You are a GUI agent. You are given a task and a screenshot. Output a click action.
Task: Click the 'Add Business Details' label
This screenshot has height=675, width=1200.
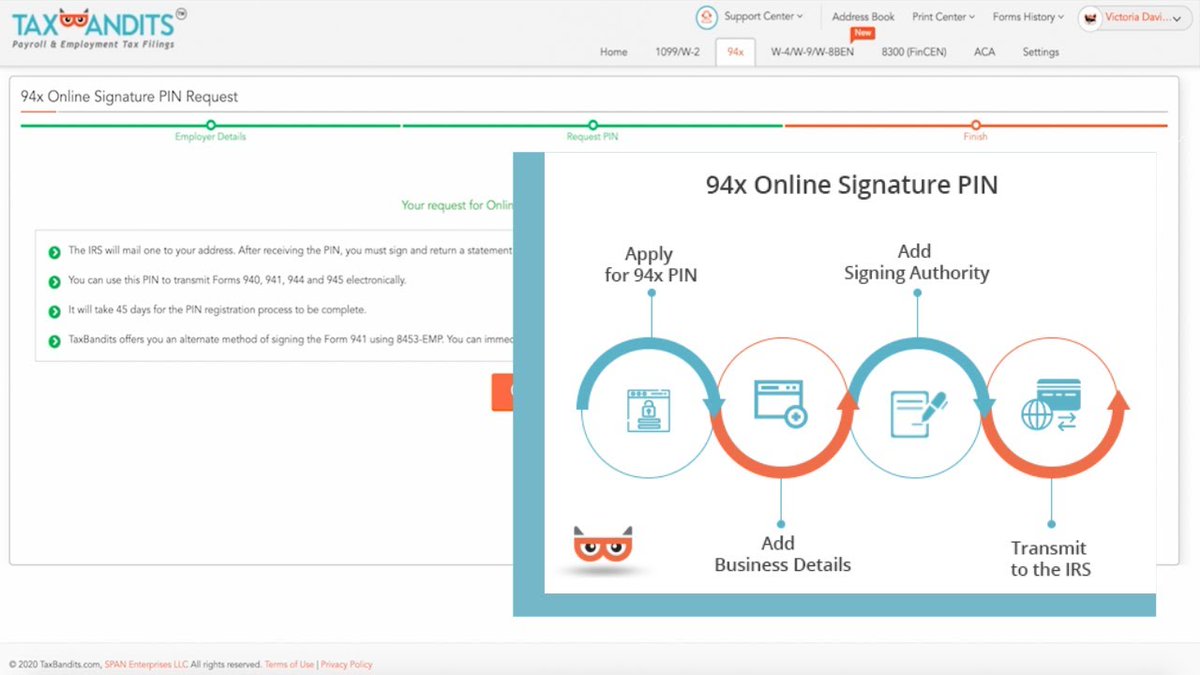point(782,554)
